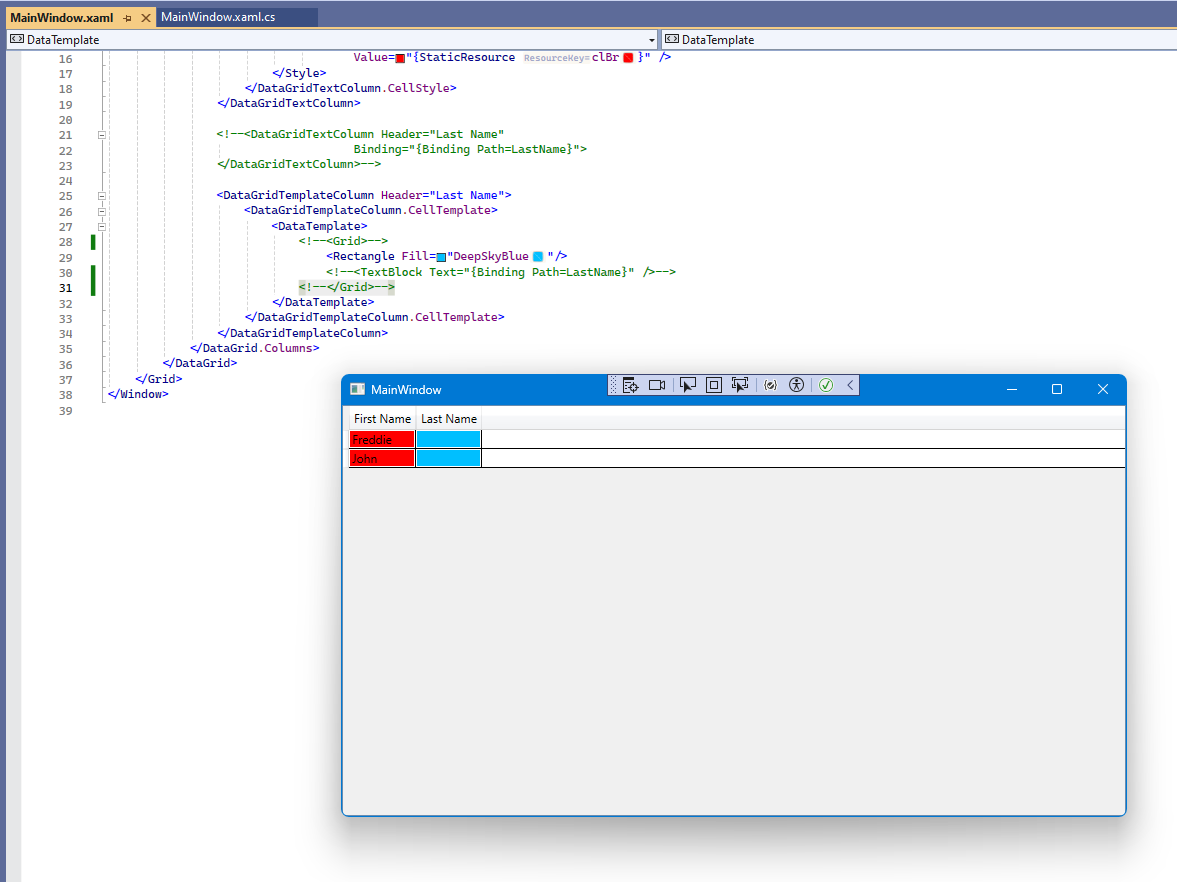Activate the Select Element pointer tool
The height and width of the screenshot is (882, 1177).
pos(688,385)
